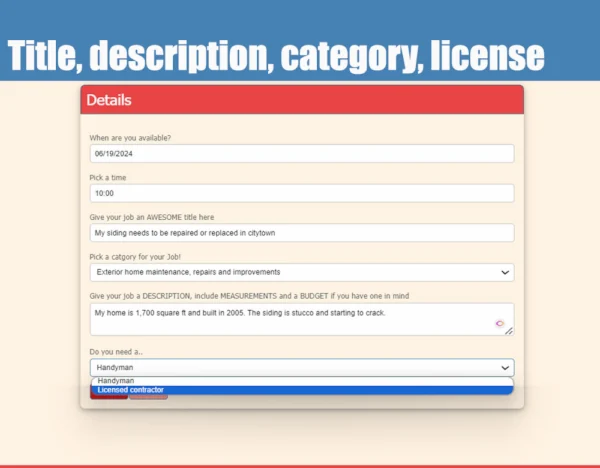
Task: Click the pink circular icon in description box
Action: (500, 323)
